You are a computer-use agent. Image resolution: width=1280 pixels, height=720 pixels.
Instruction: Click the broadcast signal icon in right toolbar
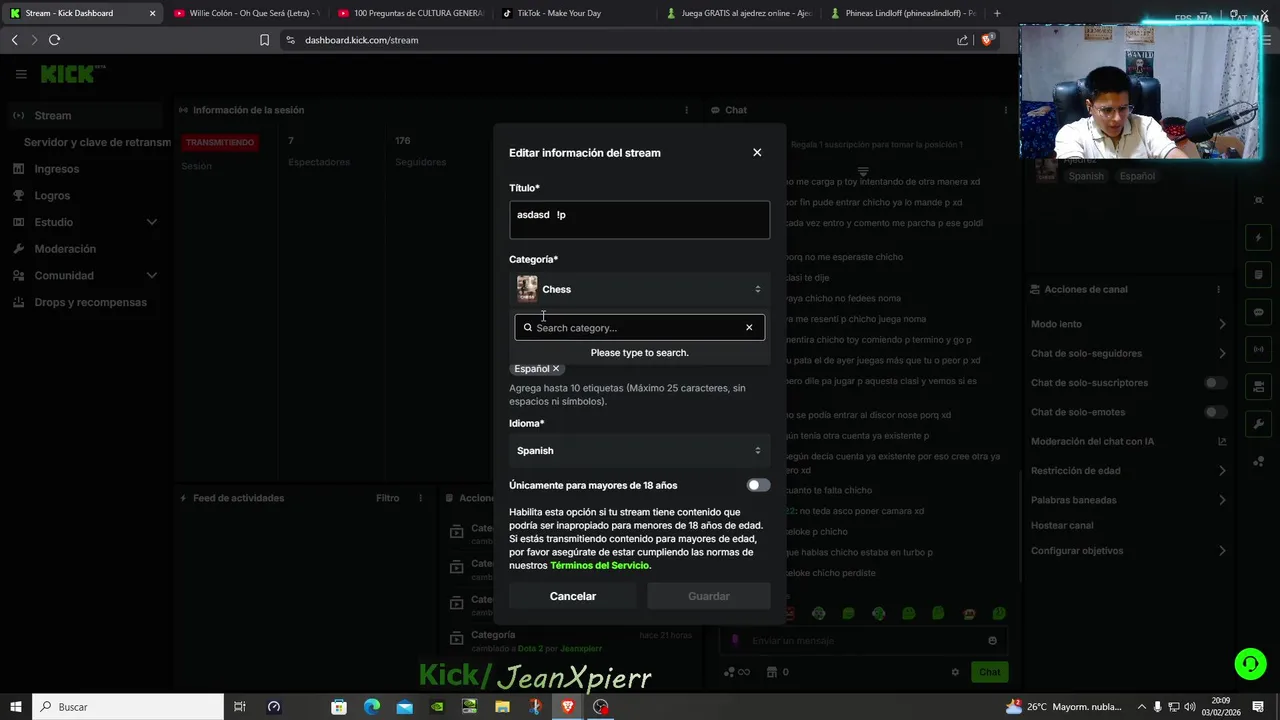tap(1258, 349)
